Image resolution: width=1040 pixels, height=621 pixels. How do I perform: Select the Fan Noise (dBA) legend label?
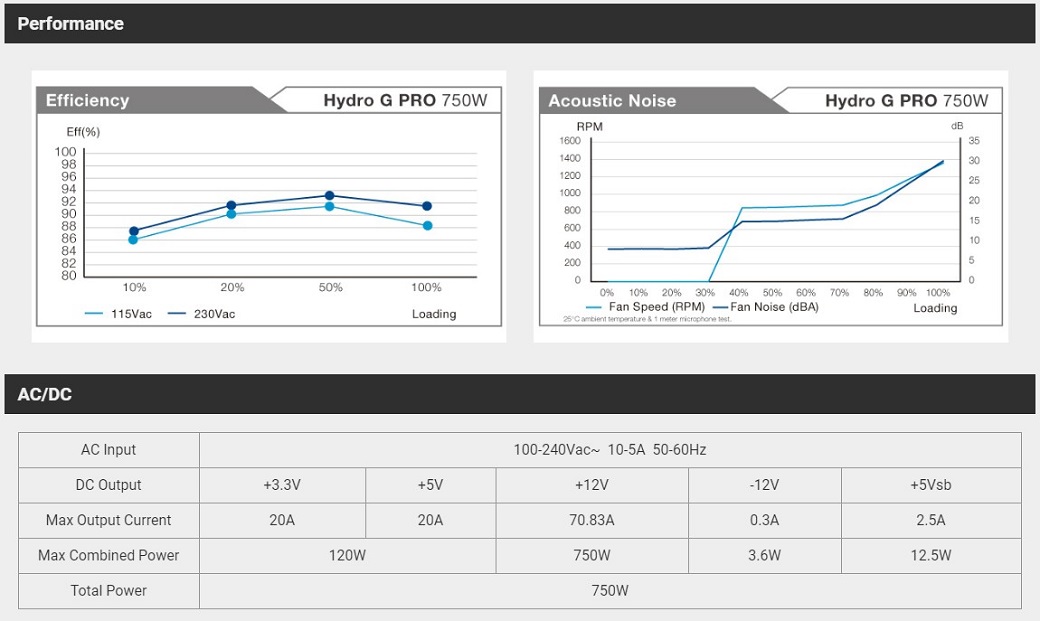(x=774, y=307)
